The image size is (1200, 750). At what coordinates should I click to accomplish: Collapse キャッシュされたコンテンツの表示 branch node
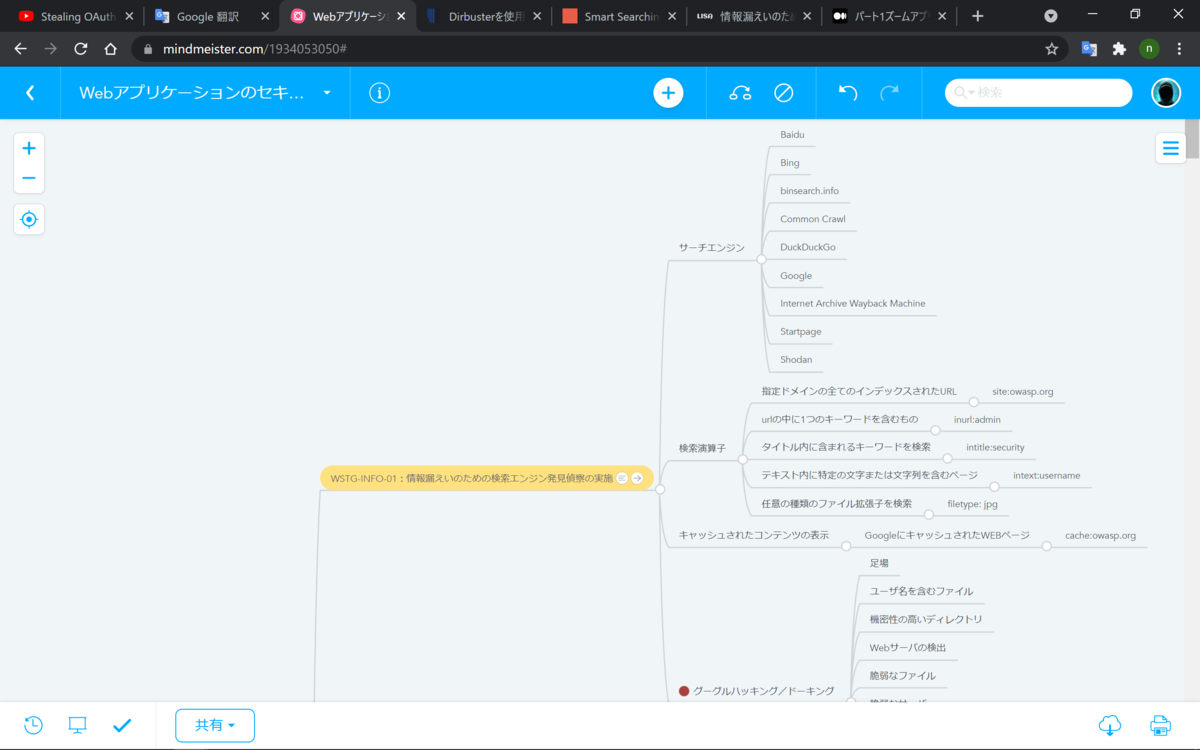845,546
